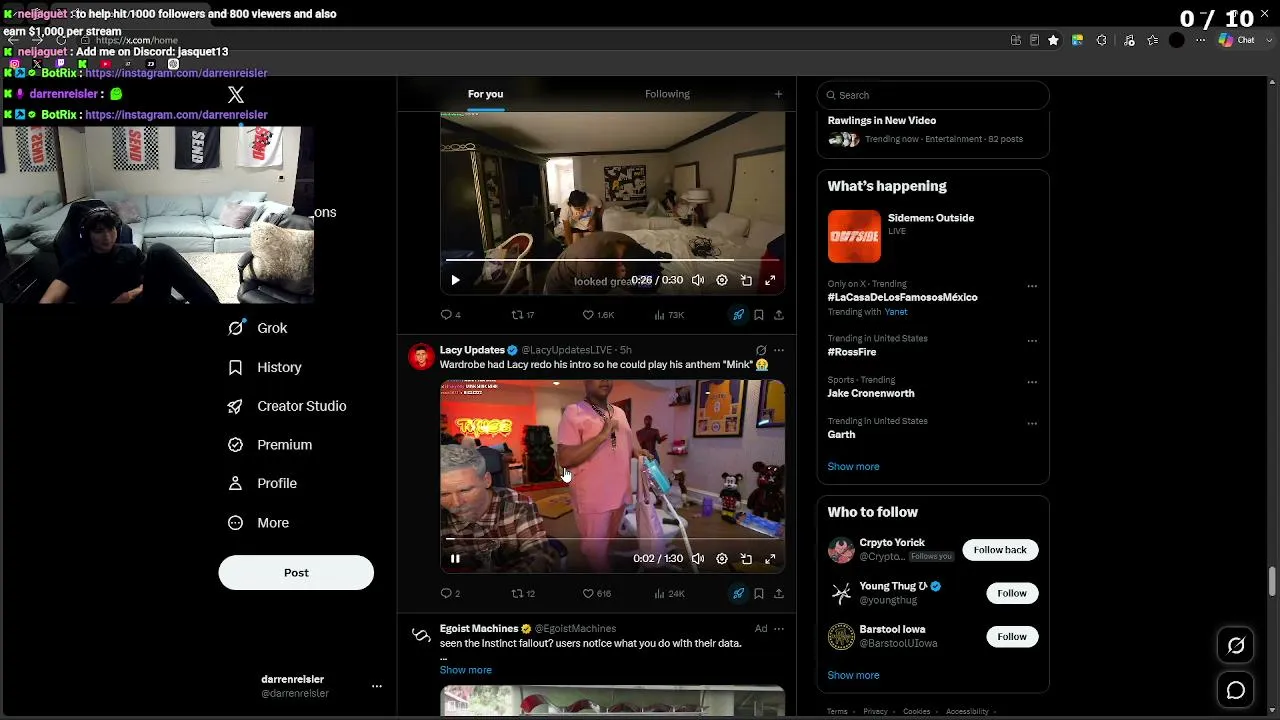The width and height of the screenshot is (1280, 720).
Task: Share the Lacy Updates post
Action: (778, 594)
